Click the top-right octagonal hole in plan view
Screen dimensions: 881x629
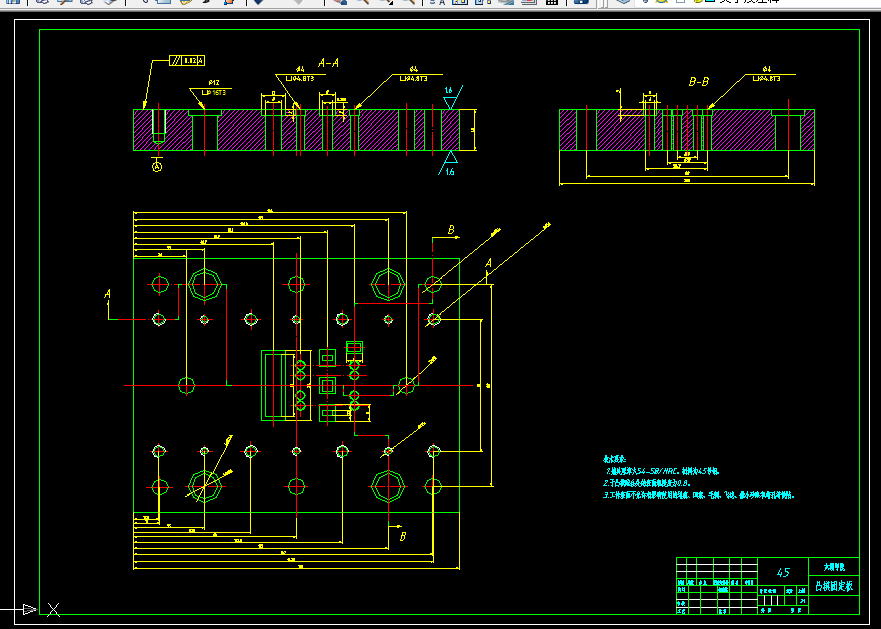point(388,284)
